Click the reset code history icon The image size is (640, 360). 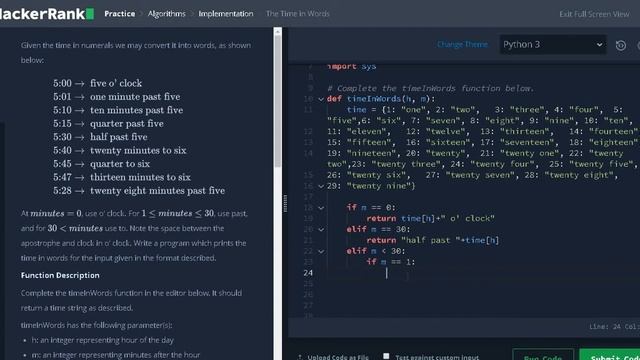tap(621, 45)
